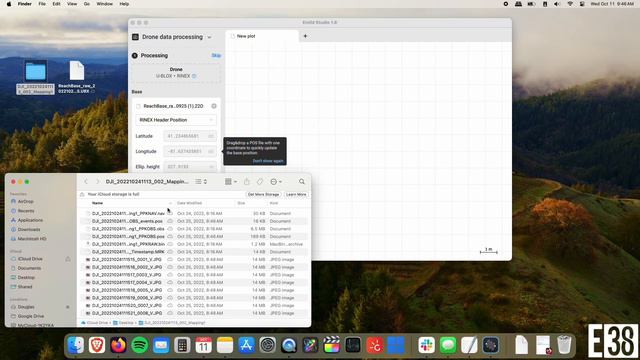Click the Finder search icon
This screenshot has height=360, width=640.
(x=302, y=182)
